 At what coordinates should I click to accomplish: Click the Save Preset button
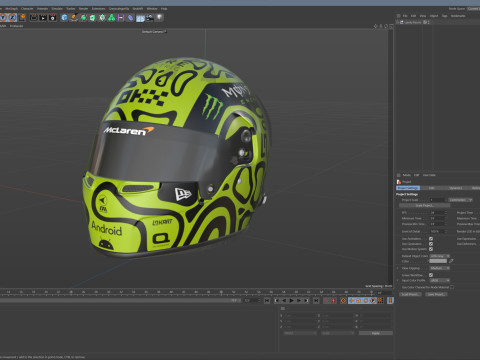click(x=436, y=294)
